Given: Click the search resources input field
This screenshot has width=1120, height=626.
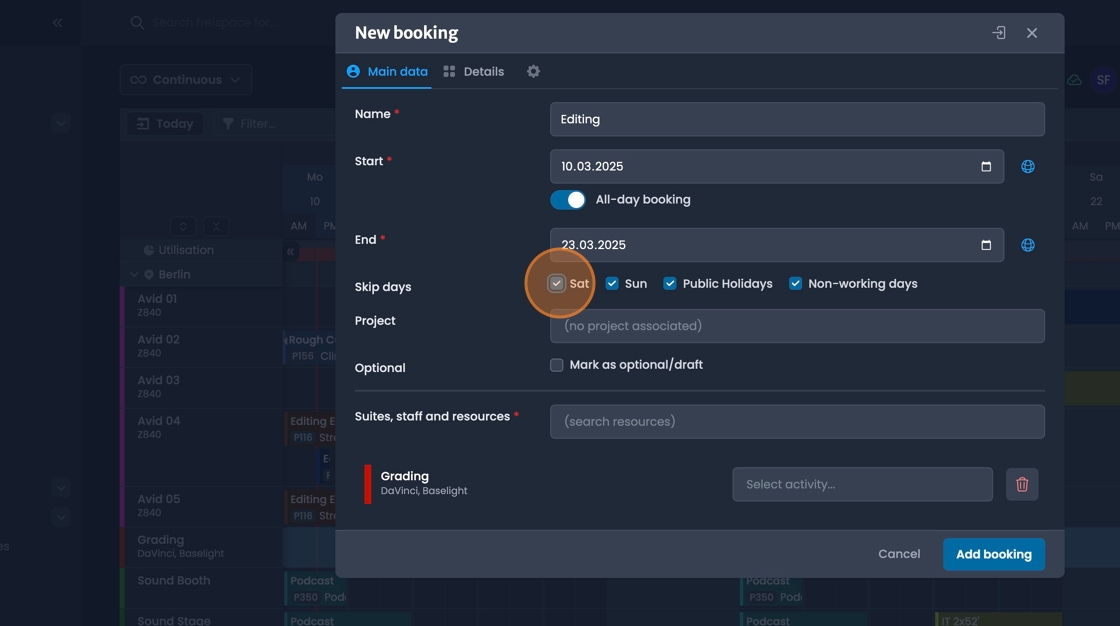Looking at the screenshot, I should click(797, 421).
